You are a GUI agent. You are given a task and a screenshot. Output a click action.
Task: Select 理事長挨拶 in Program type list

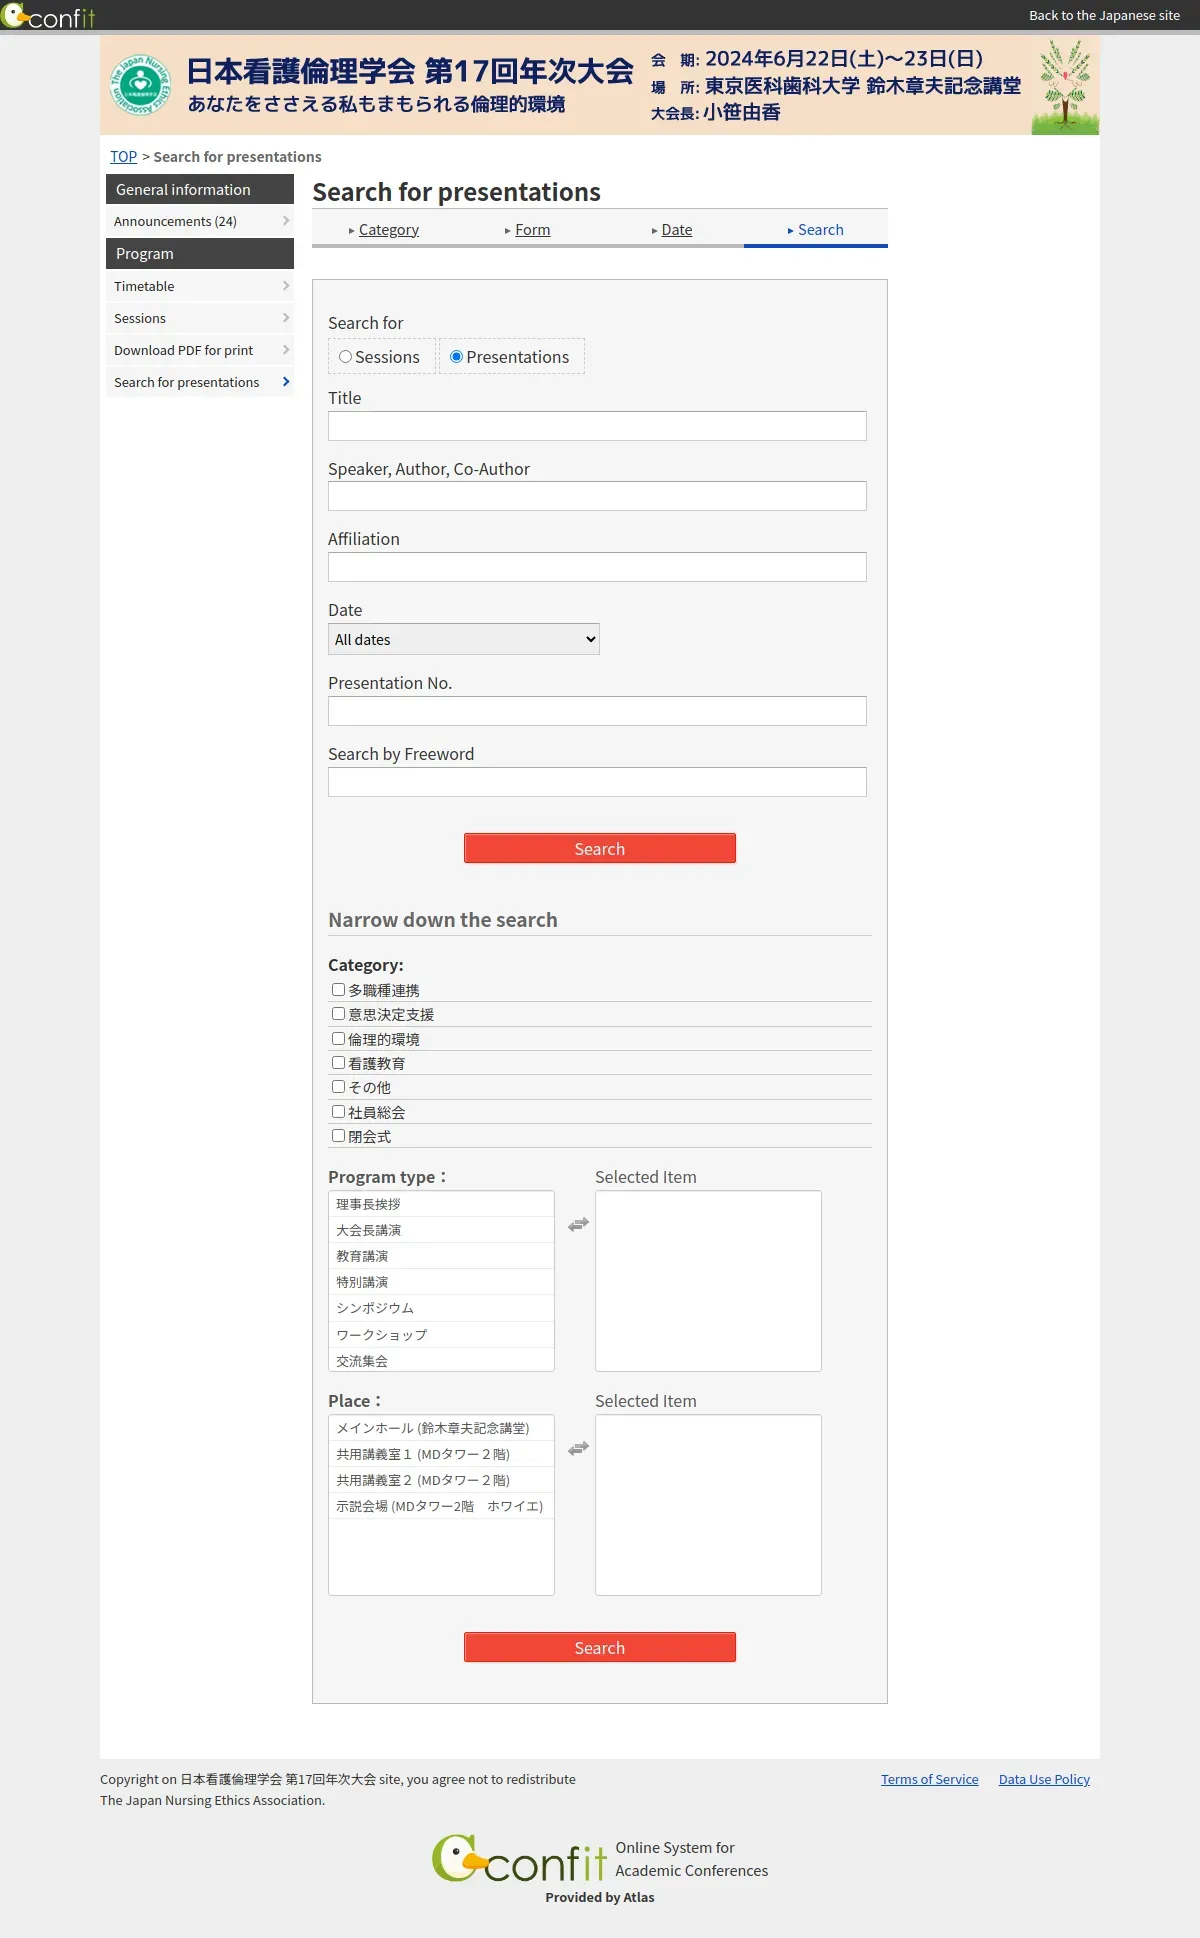441,1204
